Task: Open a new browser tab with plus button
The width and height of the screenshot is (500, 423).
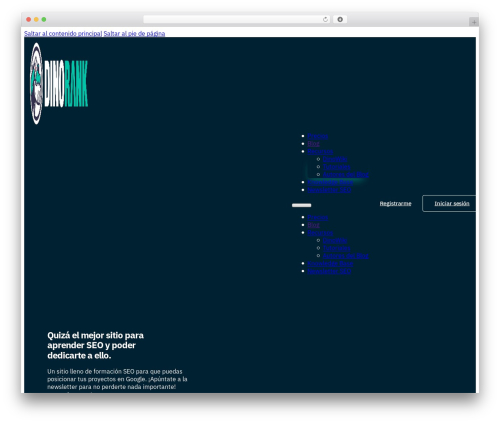Action: (x=474, y=22)
